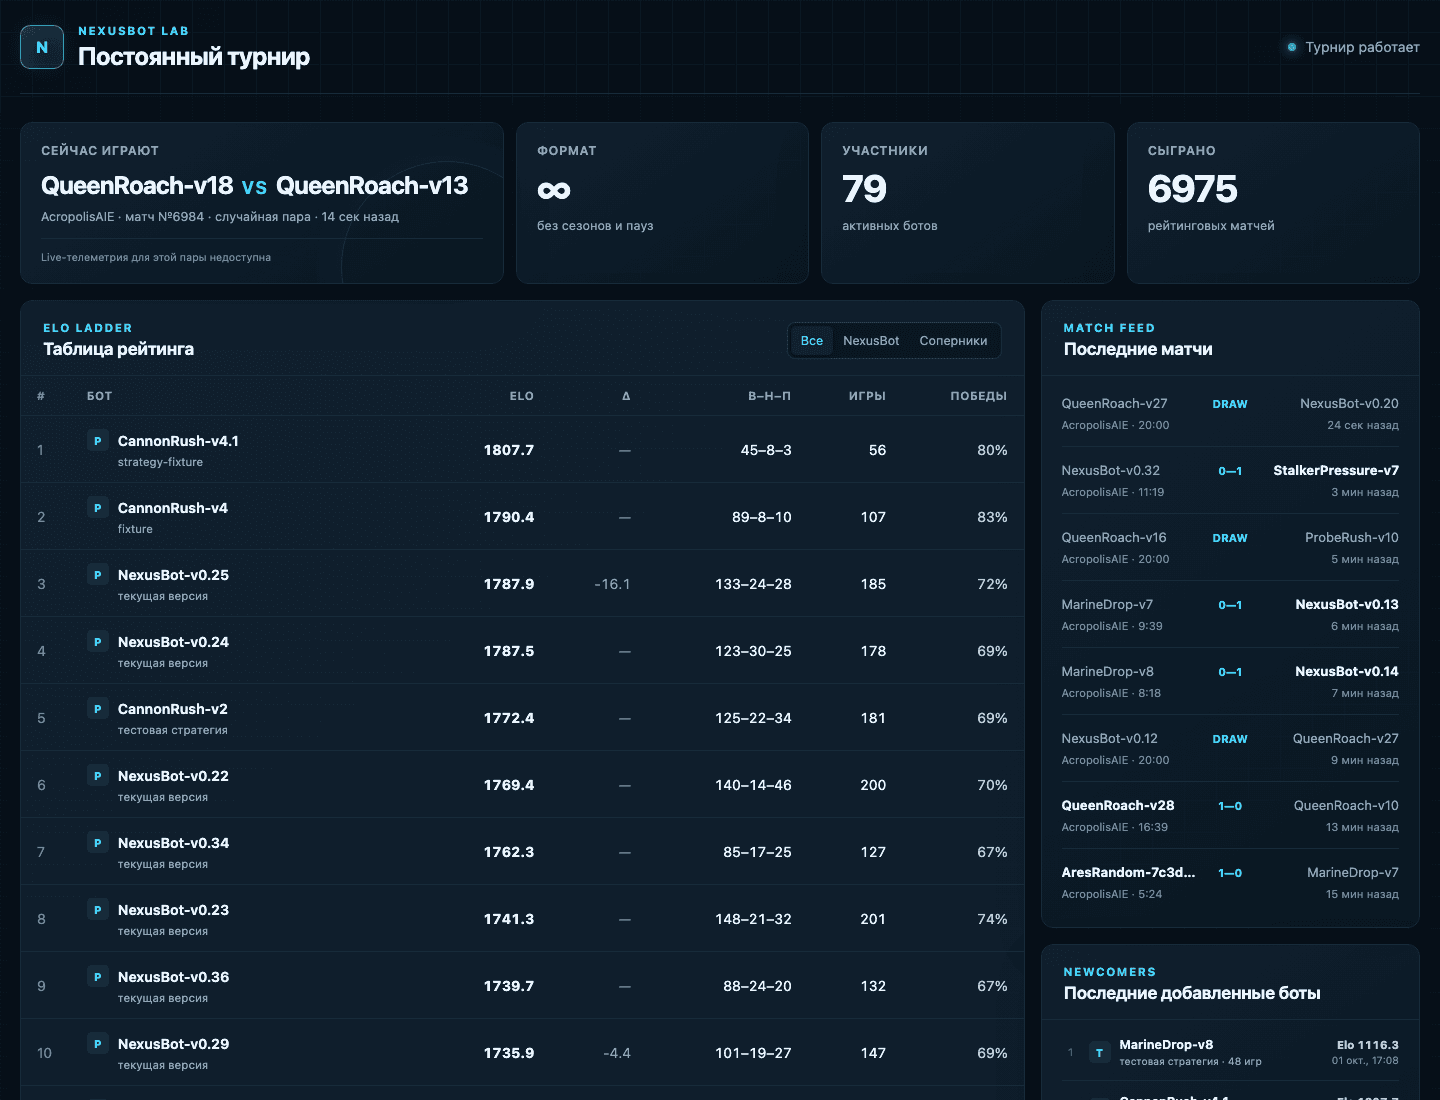Click the 6975 played matches count

(1192, 189)
